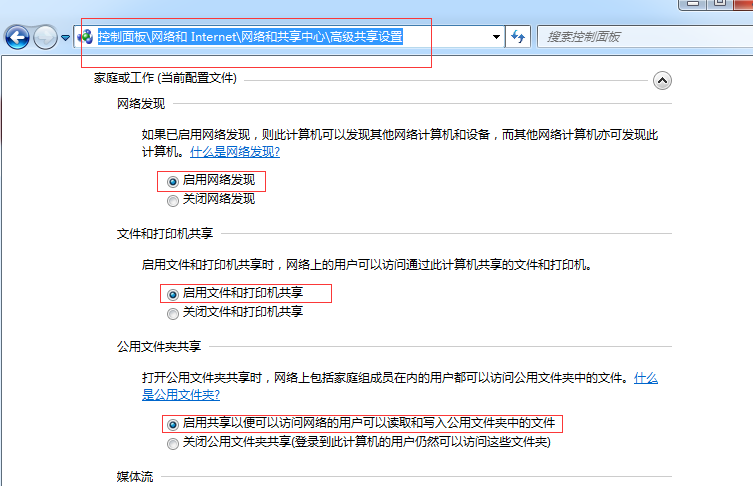Select 关闭公用文件夹共享 radio button
Screen dimensions: 753x486
click(x=172, y=444)
